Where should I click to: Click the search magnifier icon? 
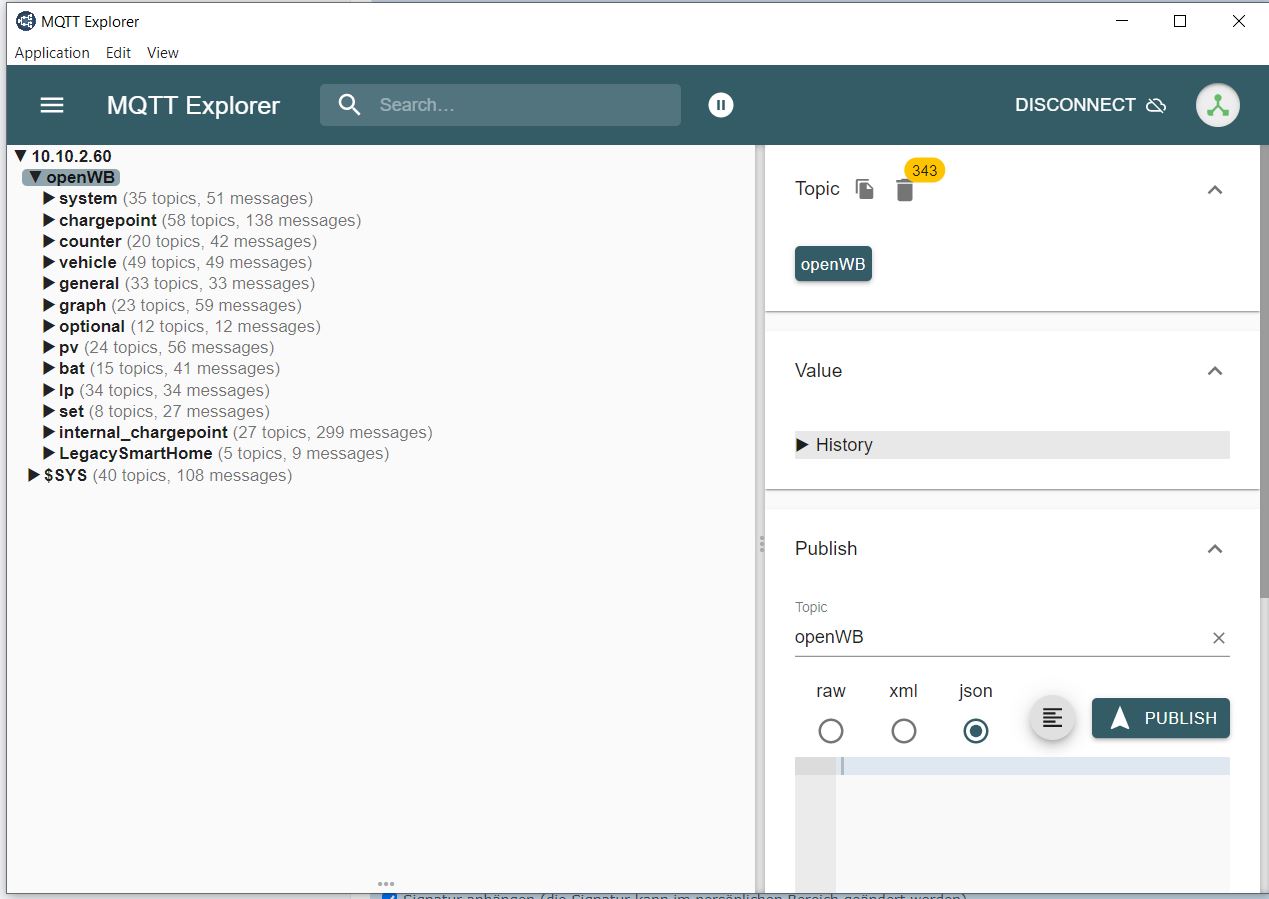tap(349, 105)
